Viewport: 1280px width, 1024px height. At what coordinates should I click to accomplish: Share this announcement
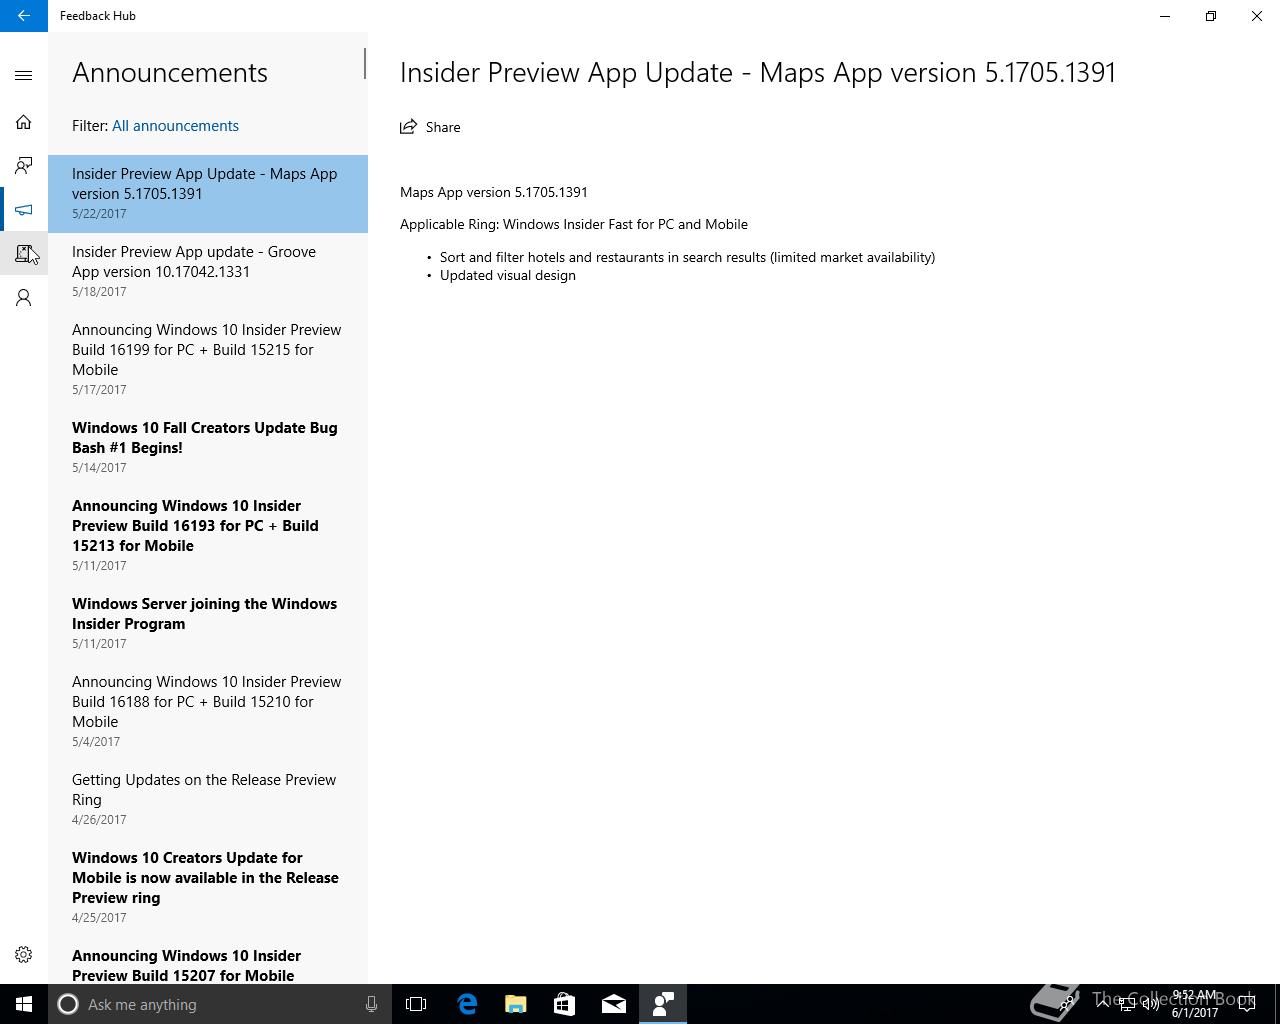[430, 127]
